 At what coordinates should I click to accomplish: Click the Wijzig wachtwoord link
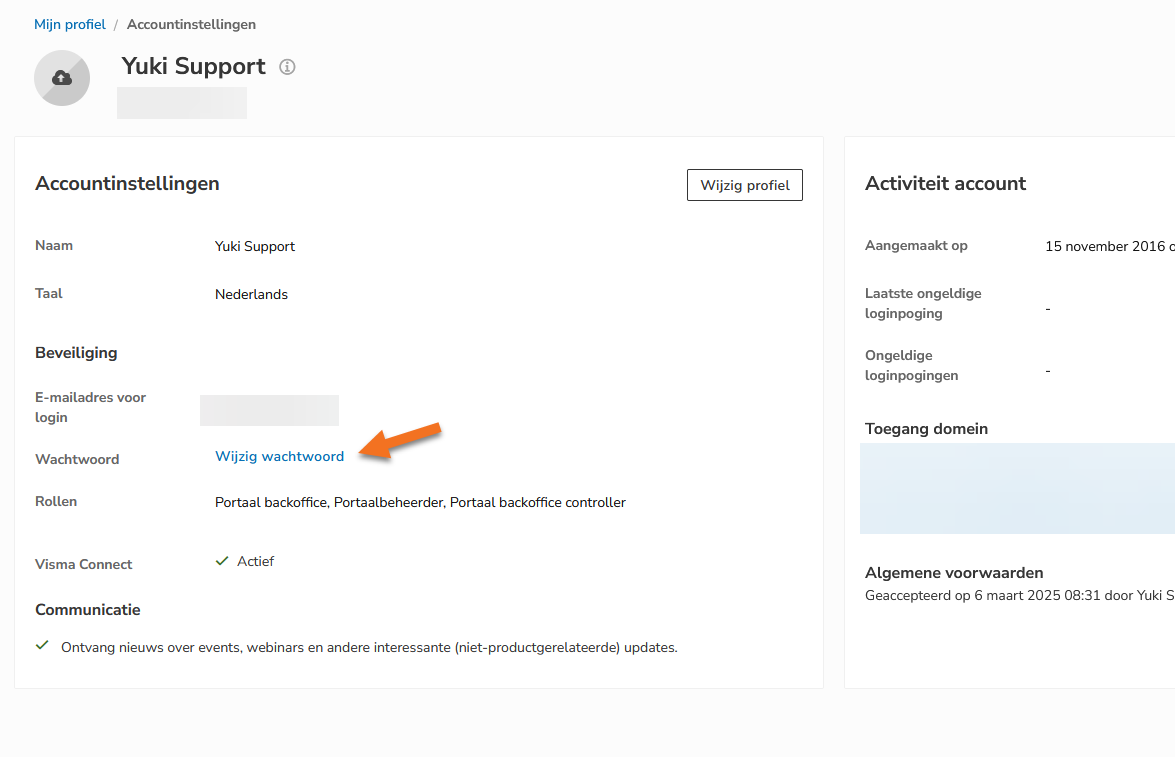coord(280,456)
